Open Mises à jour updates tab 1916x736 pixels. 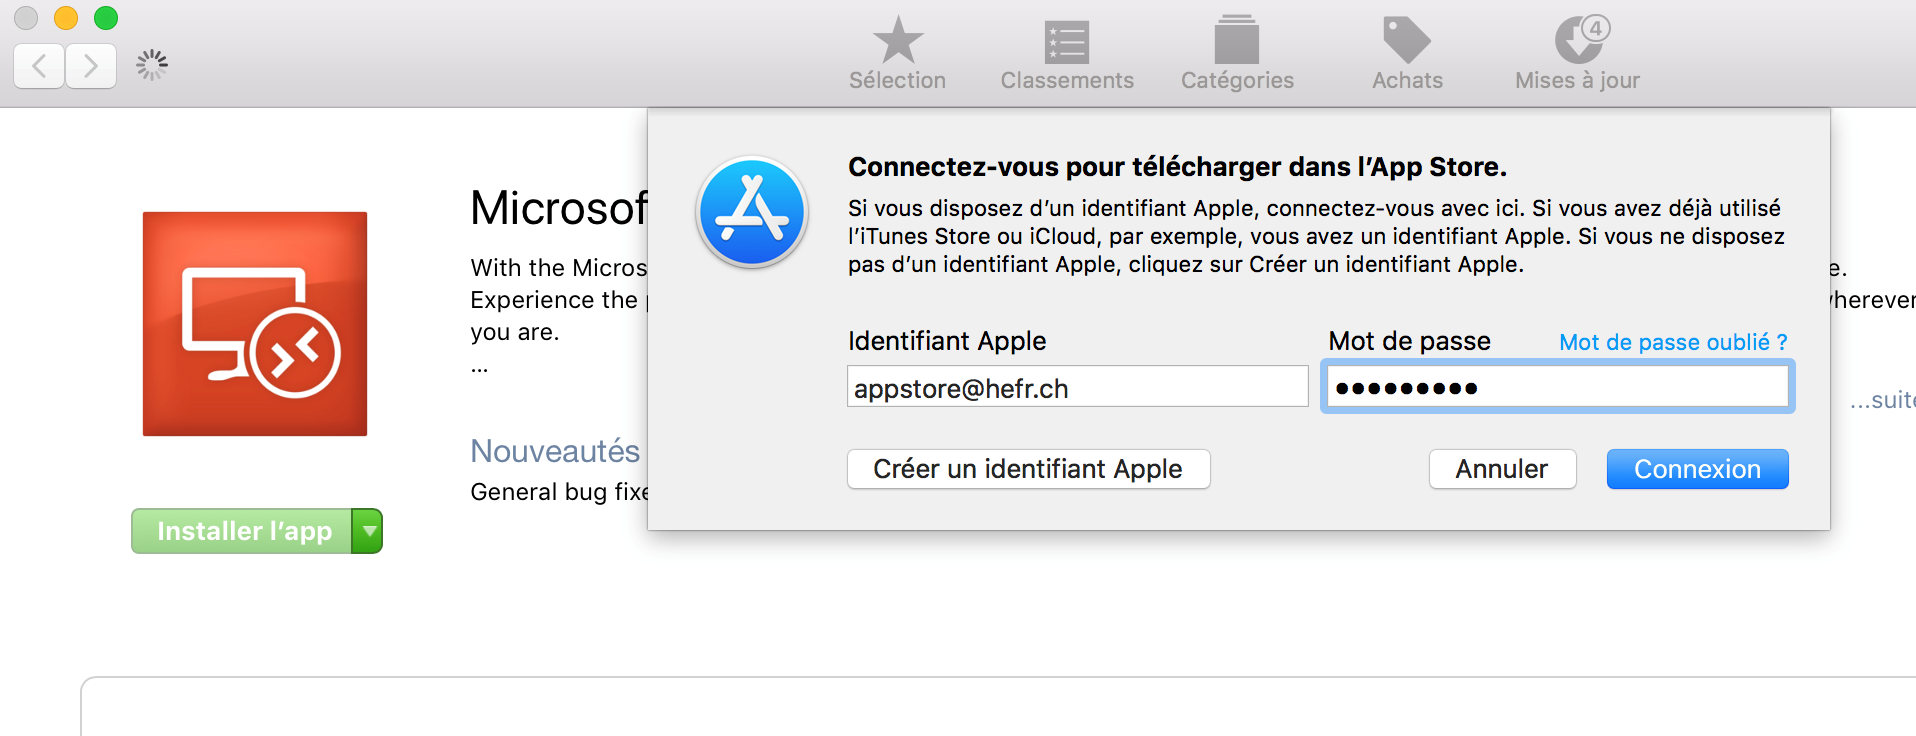[x=1577, y=53]
